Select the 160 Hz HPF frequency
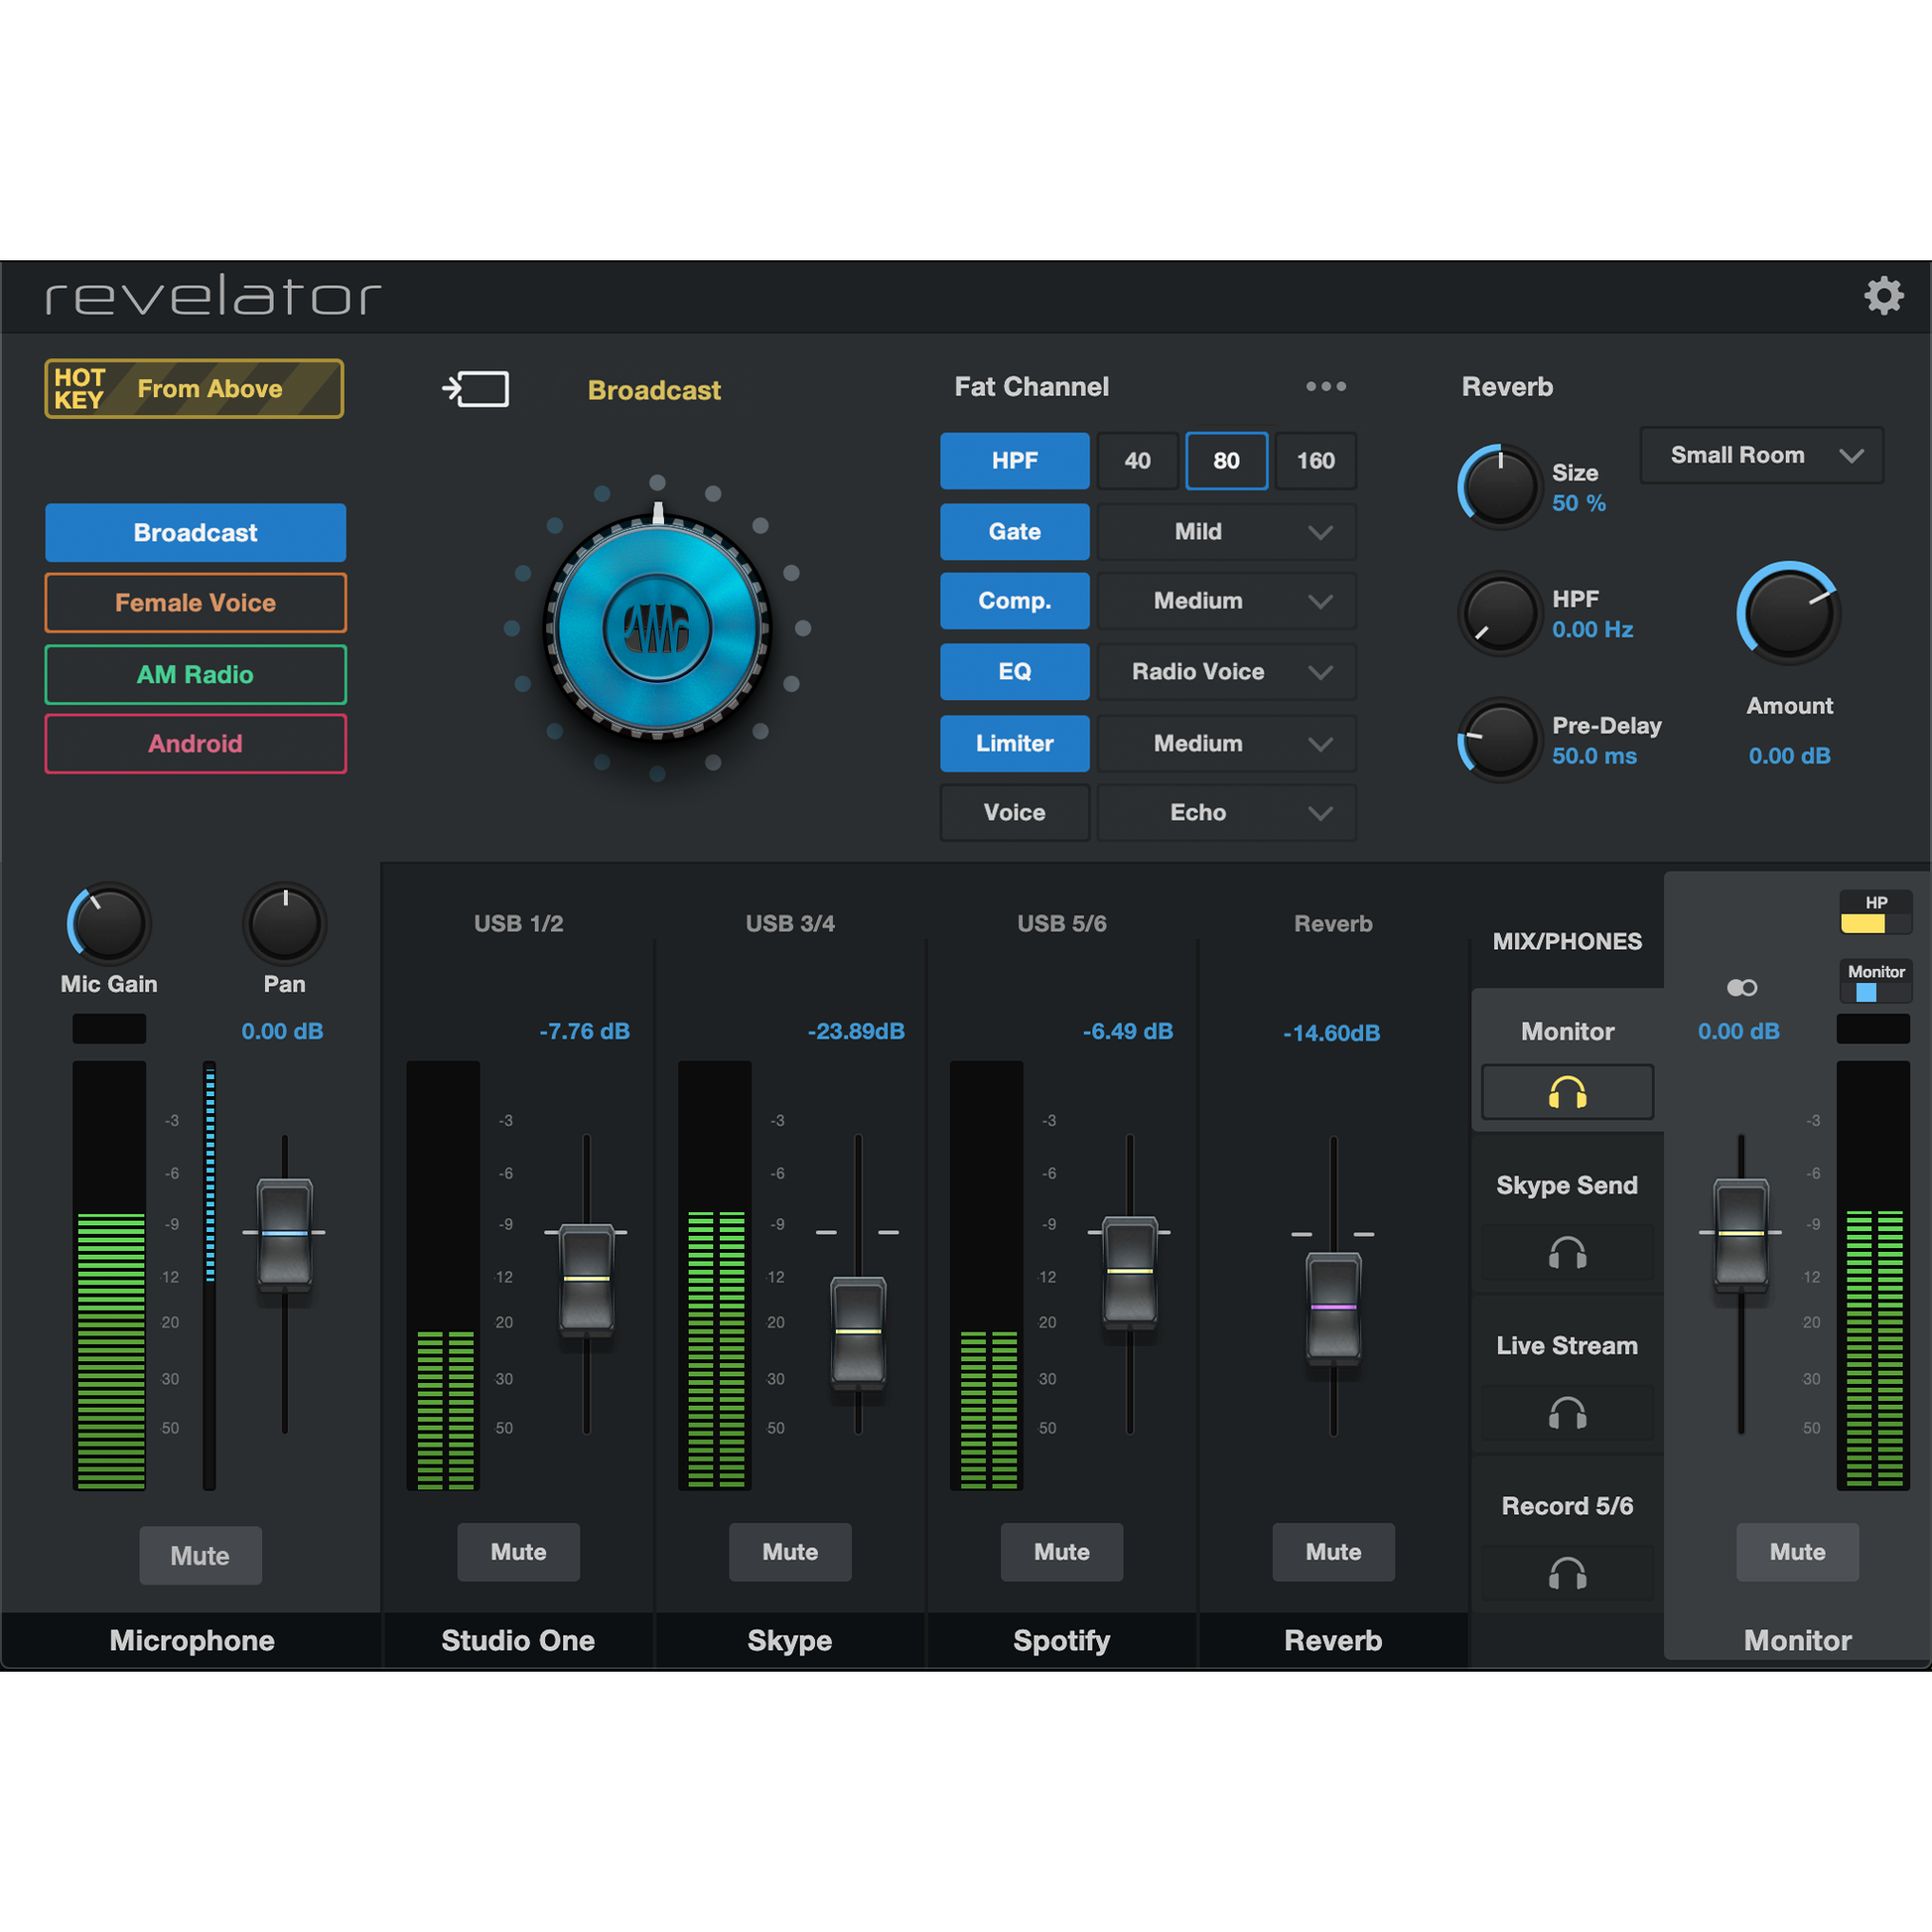The width and height of the screenshot is (1932, 1932). pos(1314,461)
